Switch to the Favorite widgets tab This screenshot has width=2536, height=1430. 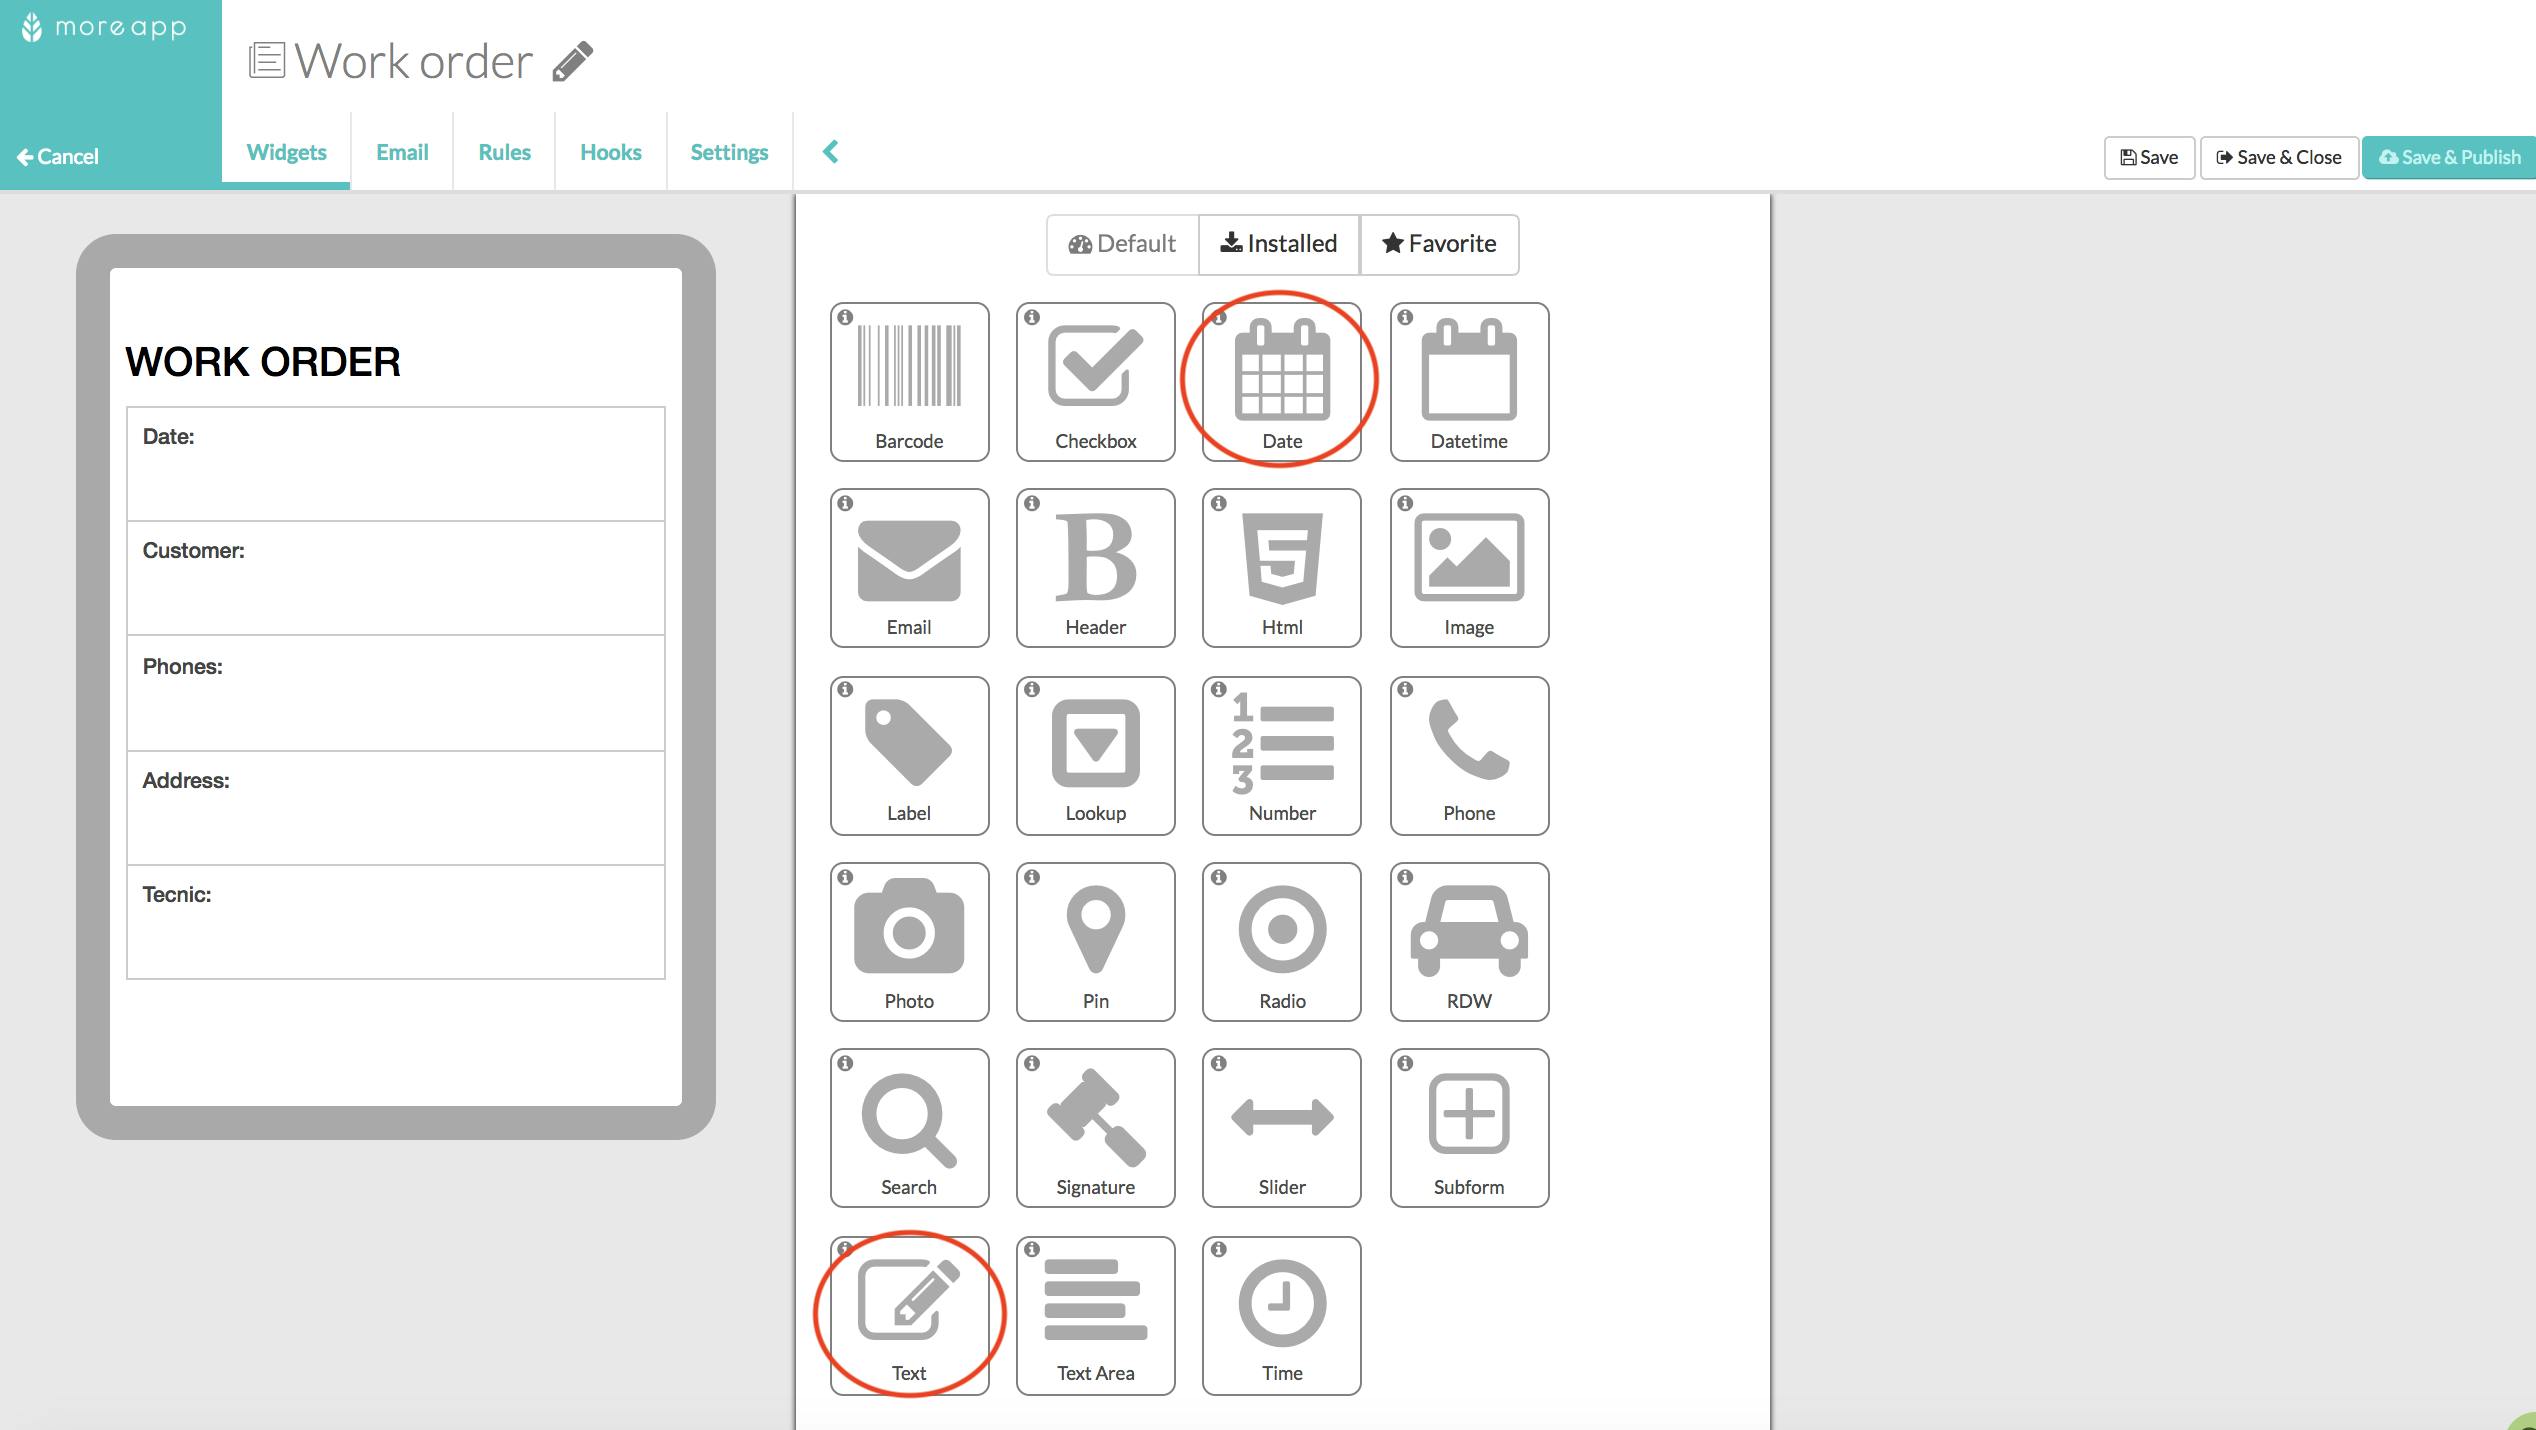coord(1440,242)
